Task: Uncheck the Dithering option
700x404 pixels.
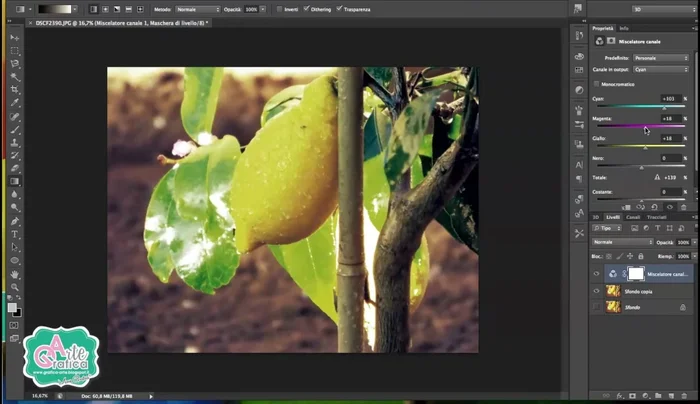Action: (x=307, y=9)
